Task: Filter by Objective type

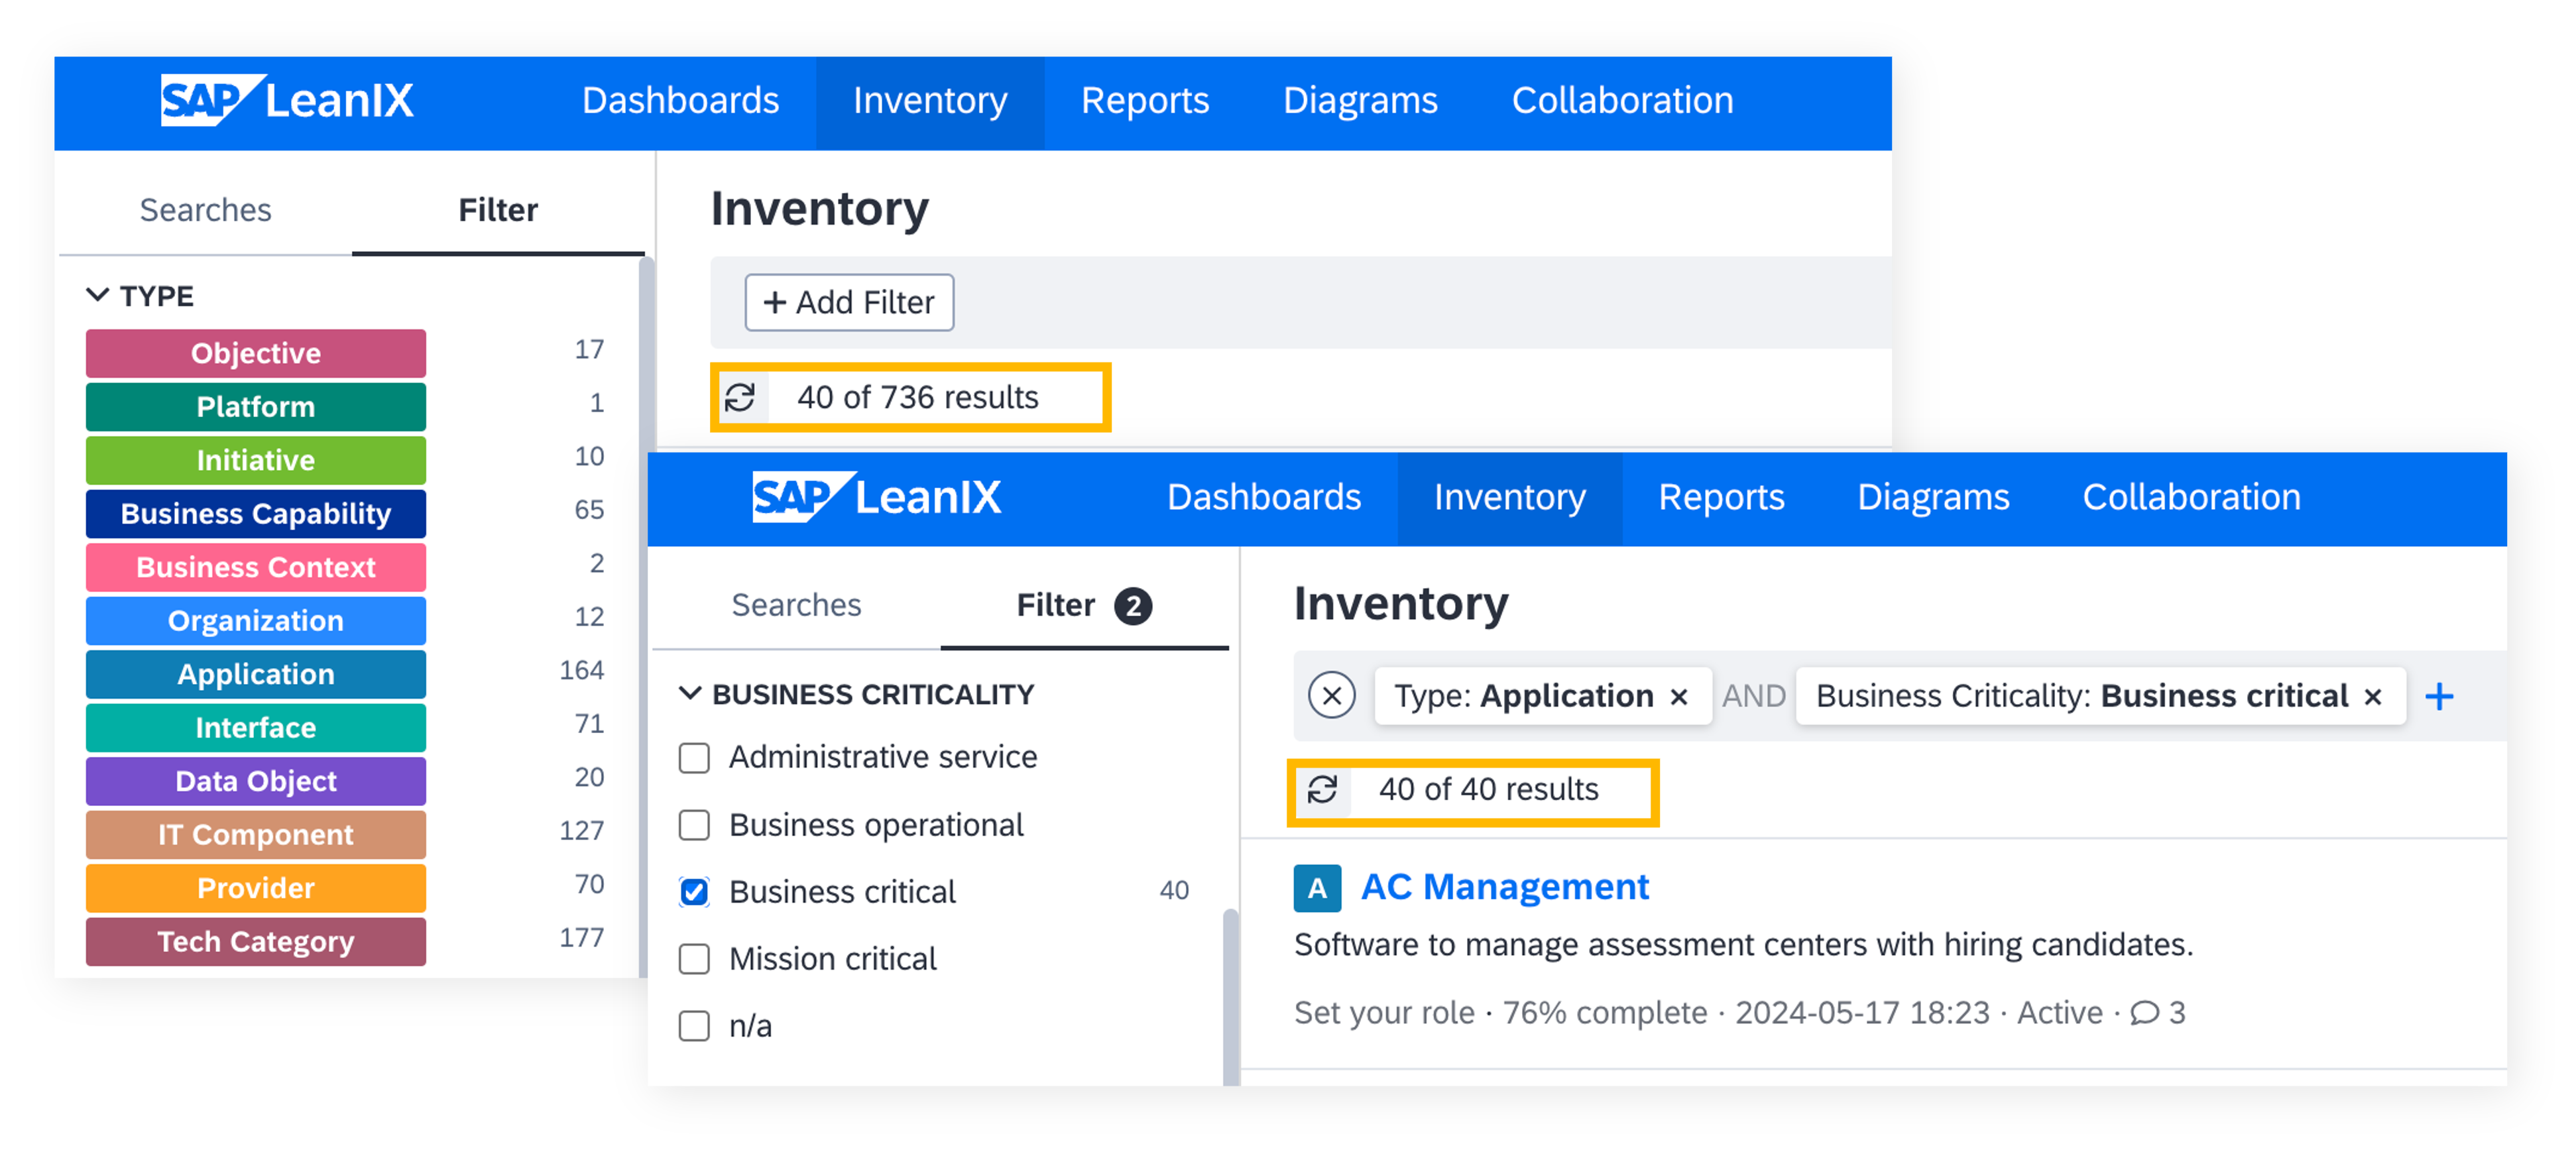Action: coord(256,354)
